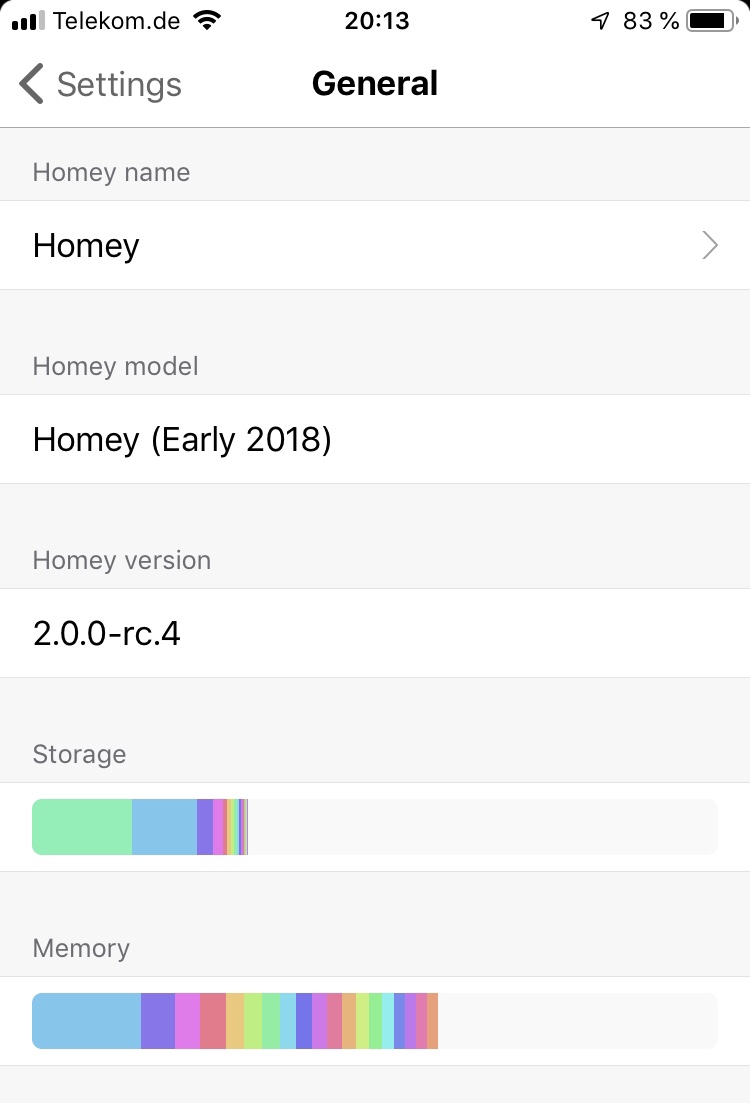The image size is (750, 1103).
Task: Tap the 20:13 clock in status bar
Action: pos(376,20)
